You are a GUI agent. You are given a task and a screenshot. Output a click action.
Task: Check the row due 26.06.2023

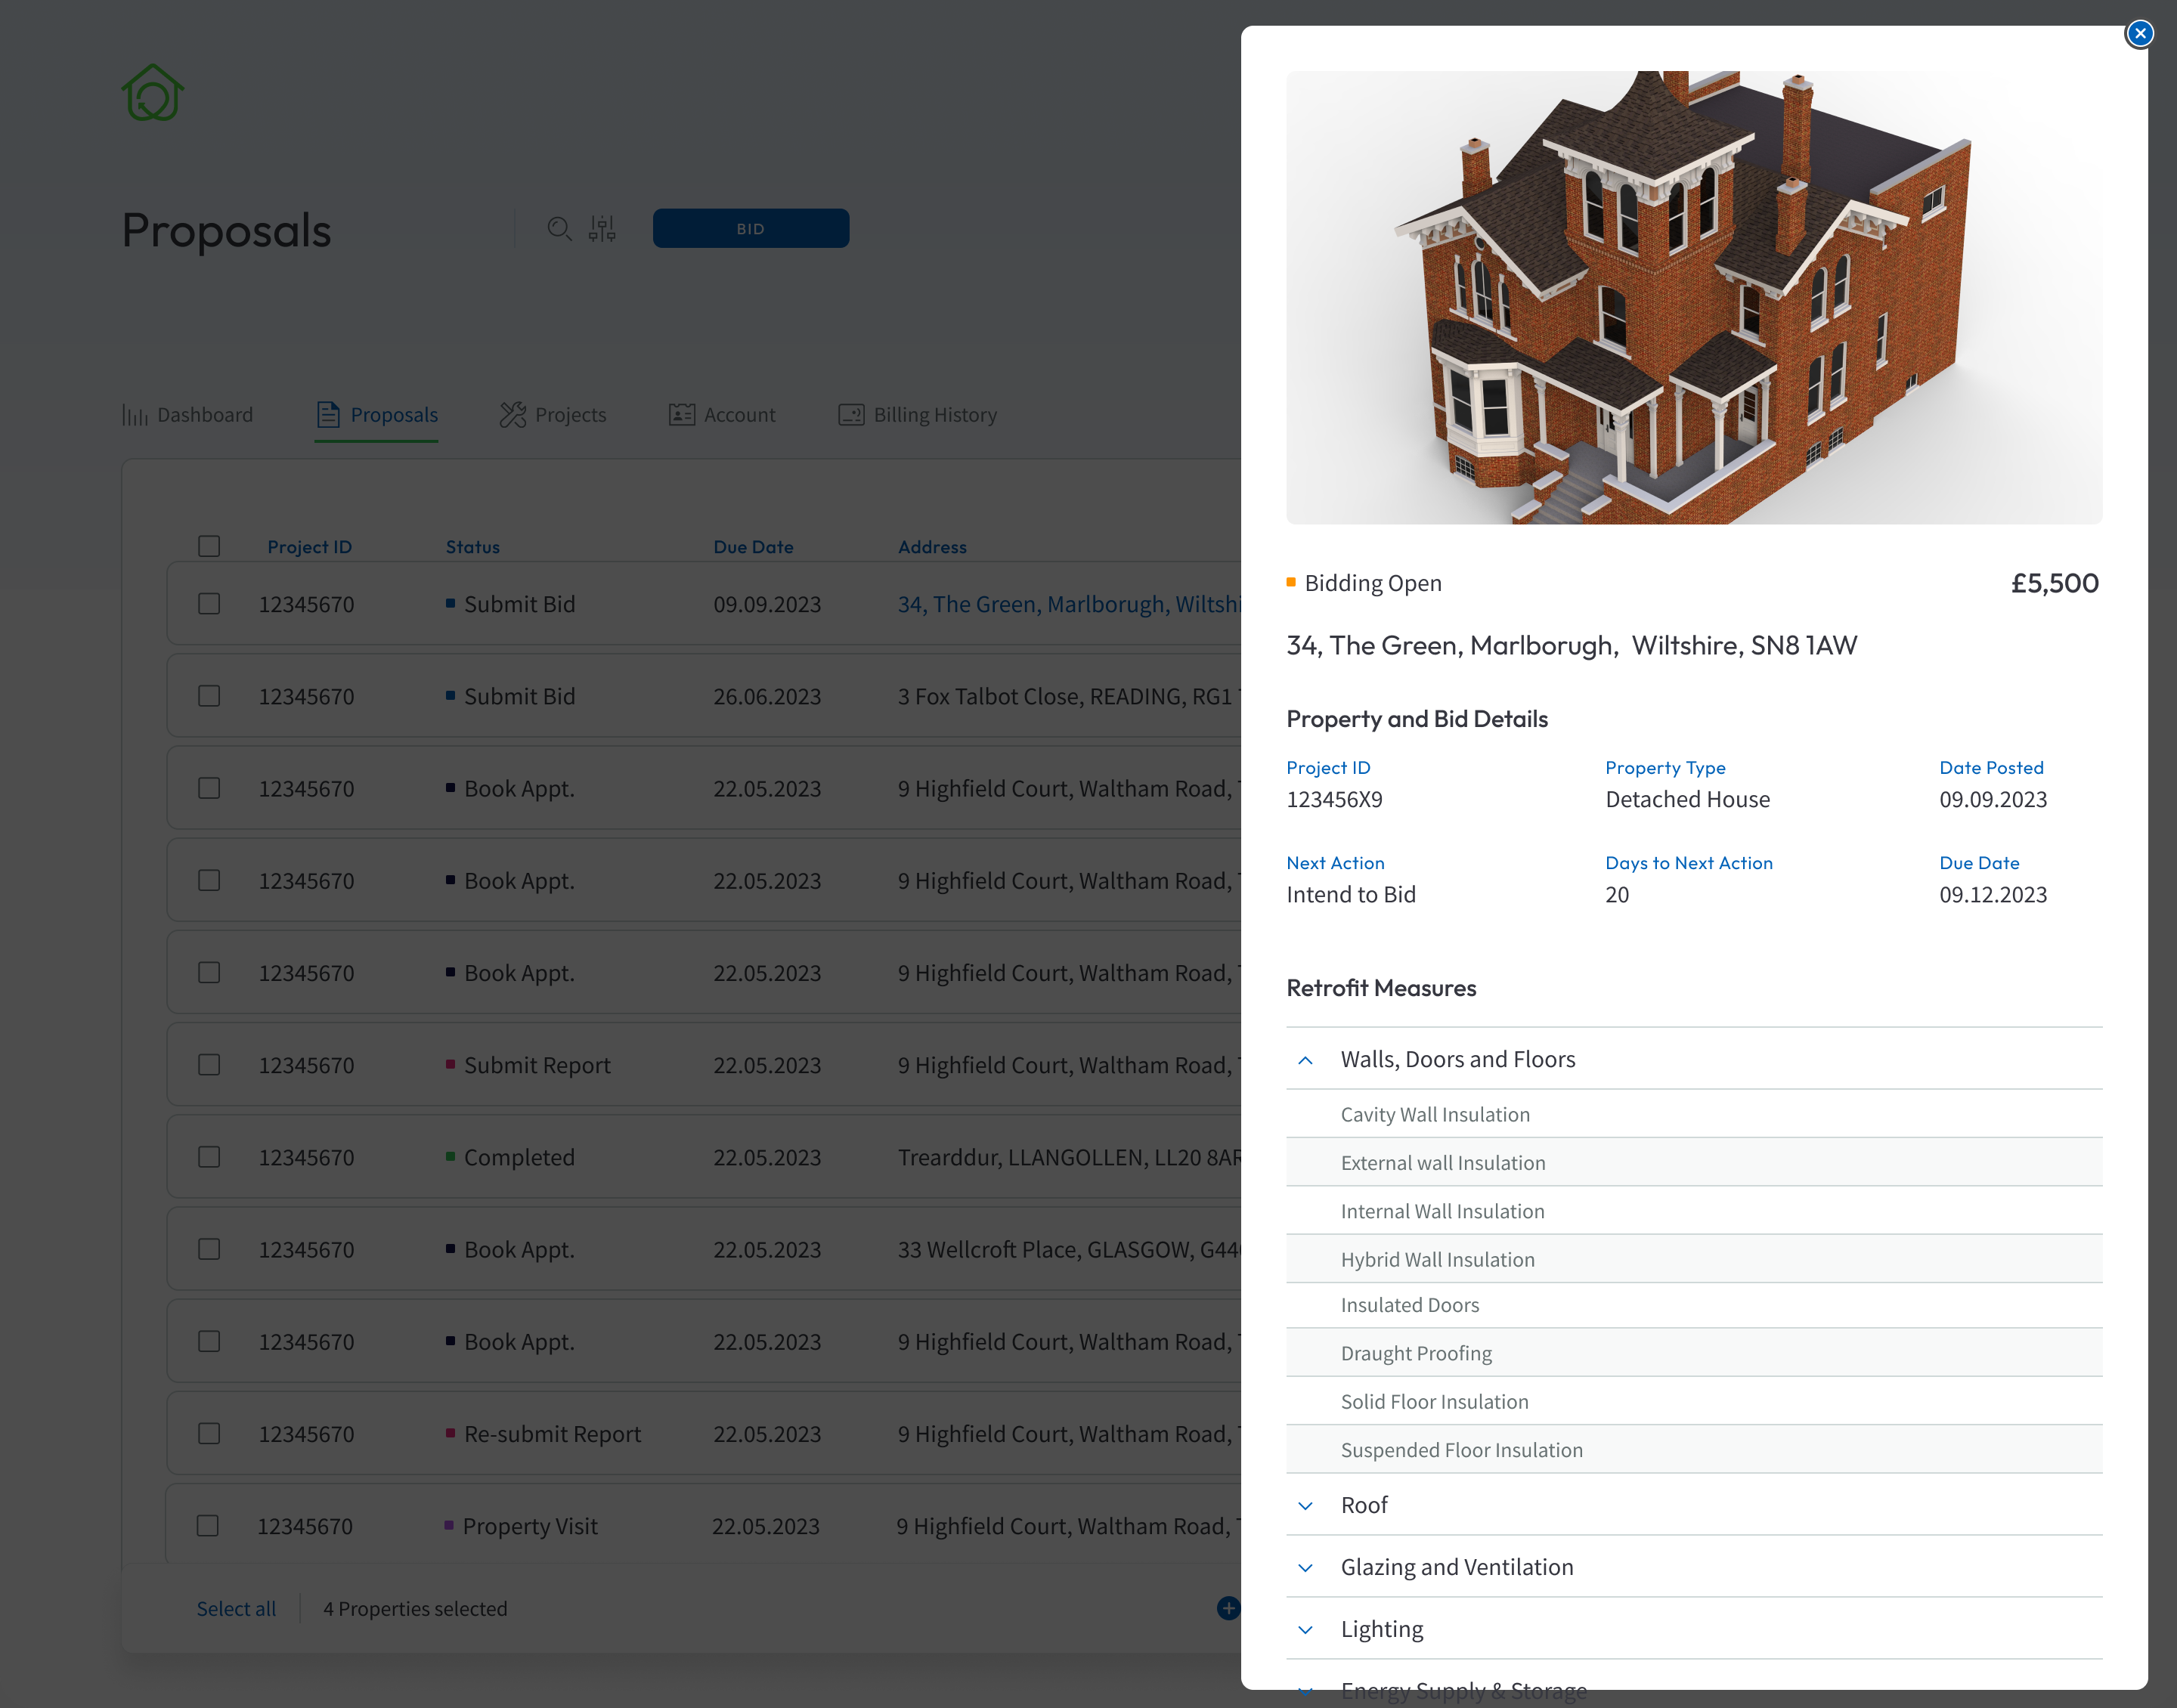[x=209, y=696]
